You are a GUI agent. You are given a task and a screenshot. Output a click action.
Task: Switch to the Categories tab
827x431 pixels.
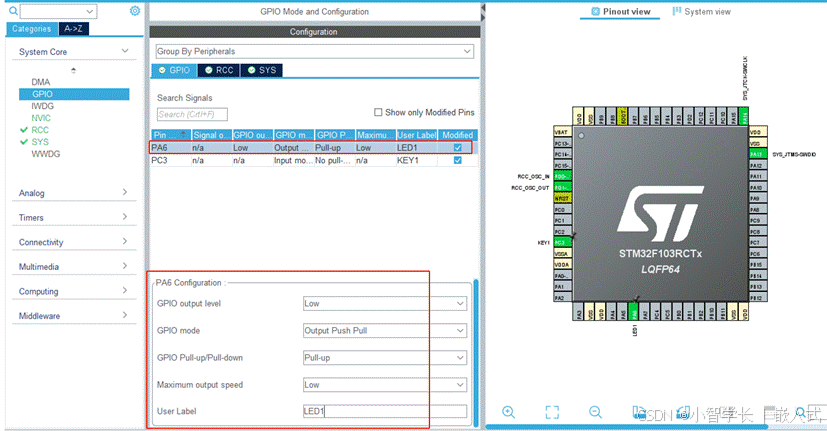32,28
